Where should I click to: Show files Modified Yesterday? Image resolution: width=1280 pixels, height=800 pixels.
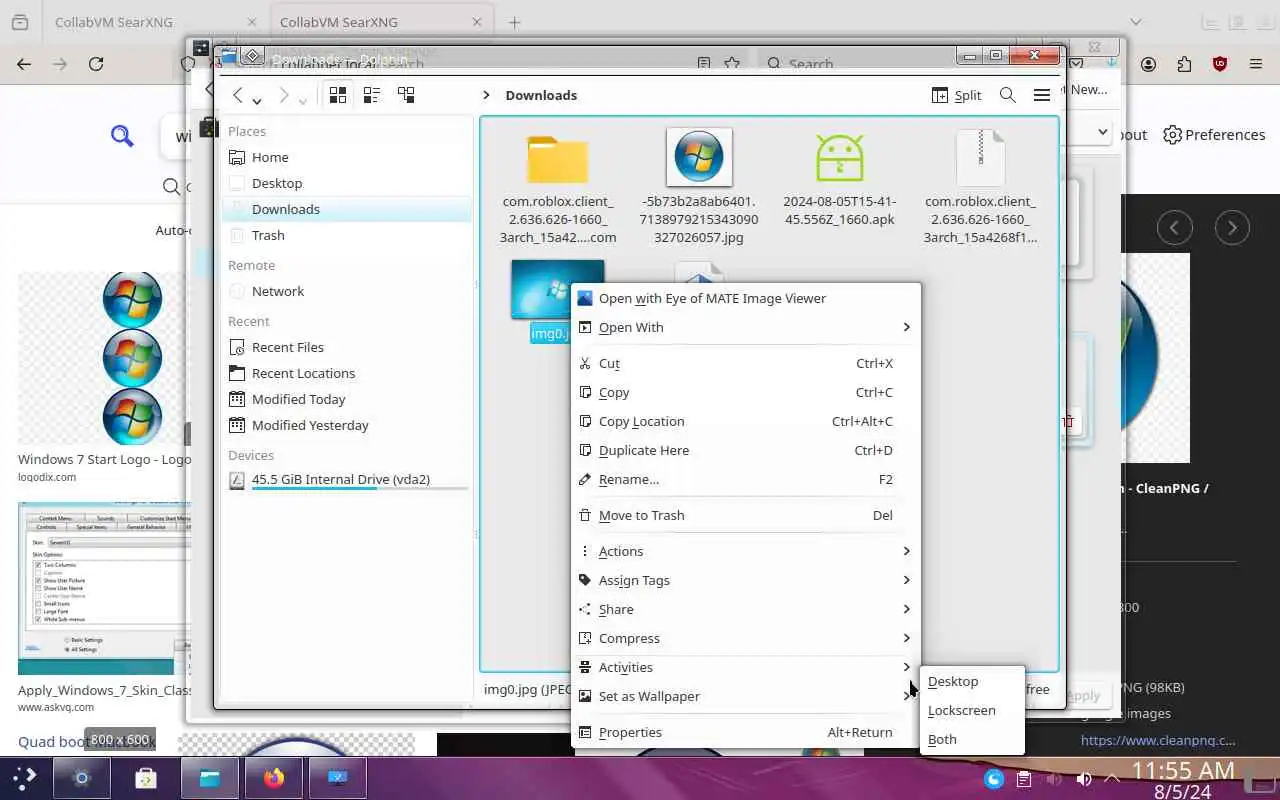(x=346, y=425)
